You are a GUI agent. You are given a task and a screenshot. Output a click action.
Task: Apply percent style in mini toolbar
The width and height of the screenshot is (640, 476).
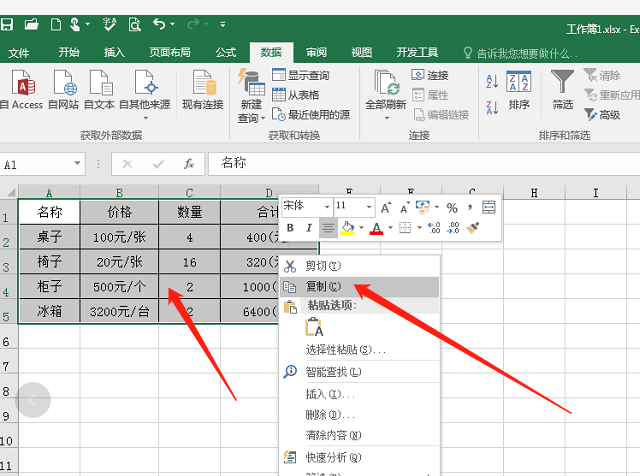452,208
